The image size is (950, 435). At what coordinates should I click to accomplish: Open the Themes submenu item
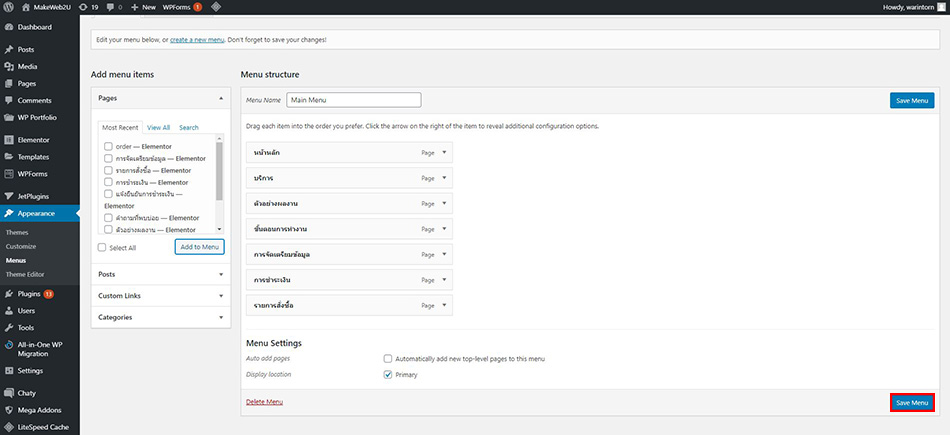coord(19,232)
